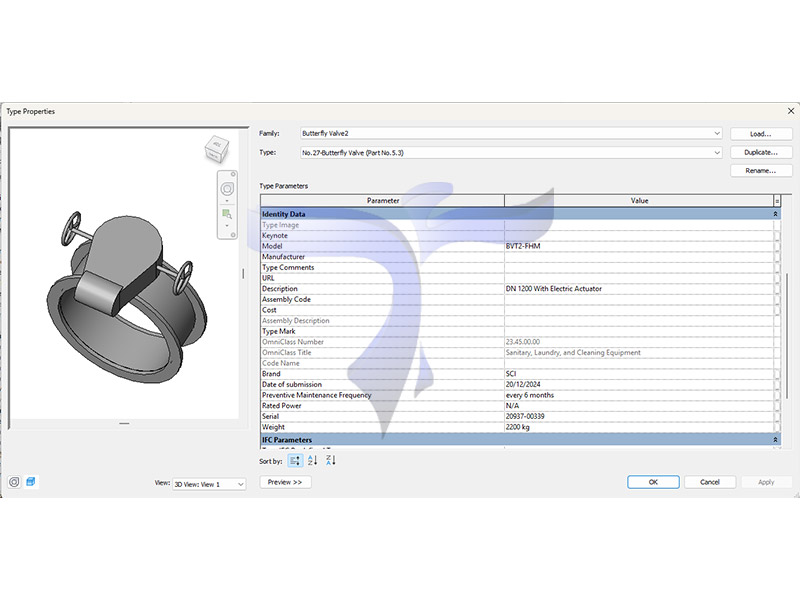Viewport: 800px width, 600px height.
Task: Open the View dropdown showing 3D View: View 1
Action: point(240,484)
